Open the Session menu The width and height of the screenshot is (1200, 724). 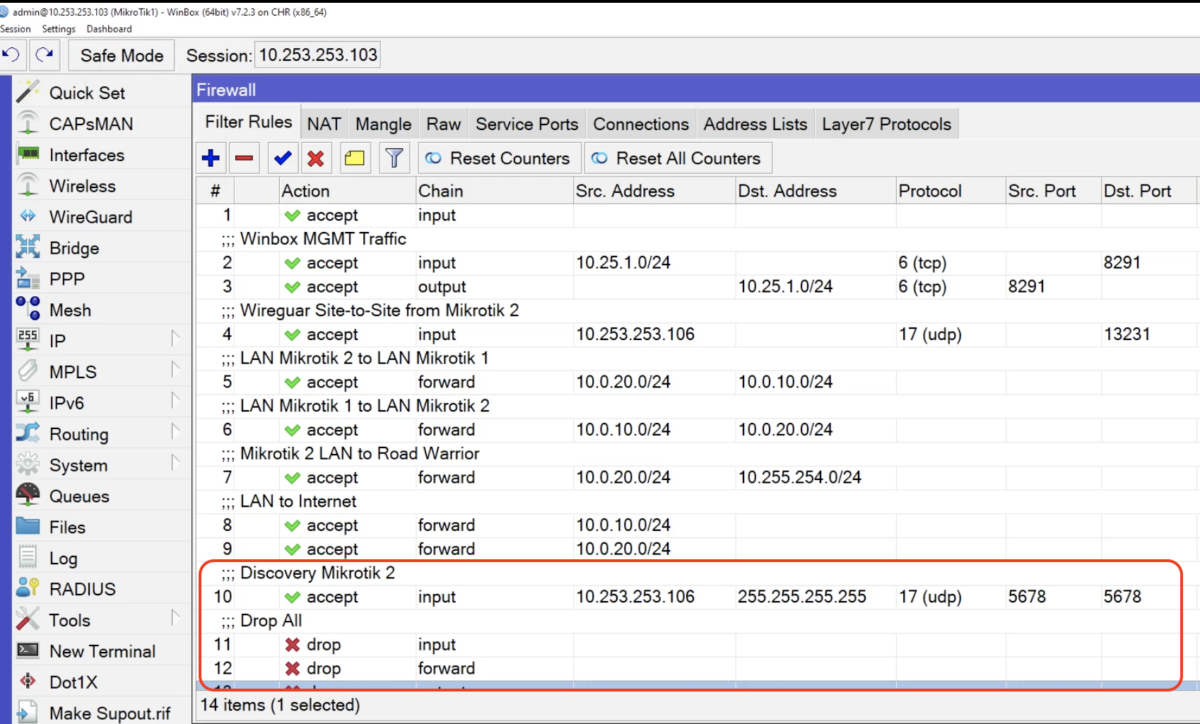pyautogui.click(x=14, y=29)
